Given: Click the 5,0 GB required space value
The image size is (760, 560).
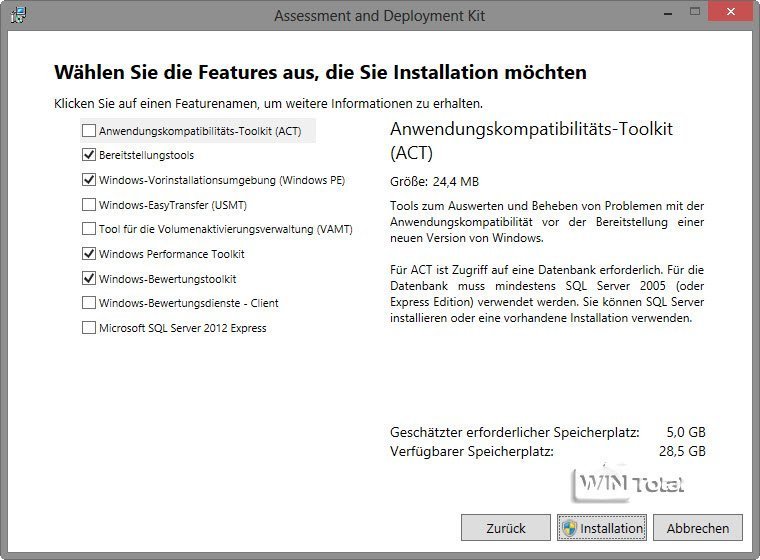Looking at the screenshot, I should click(686, 432).
